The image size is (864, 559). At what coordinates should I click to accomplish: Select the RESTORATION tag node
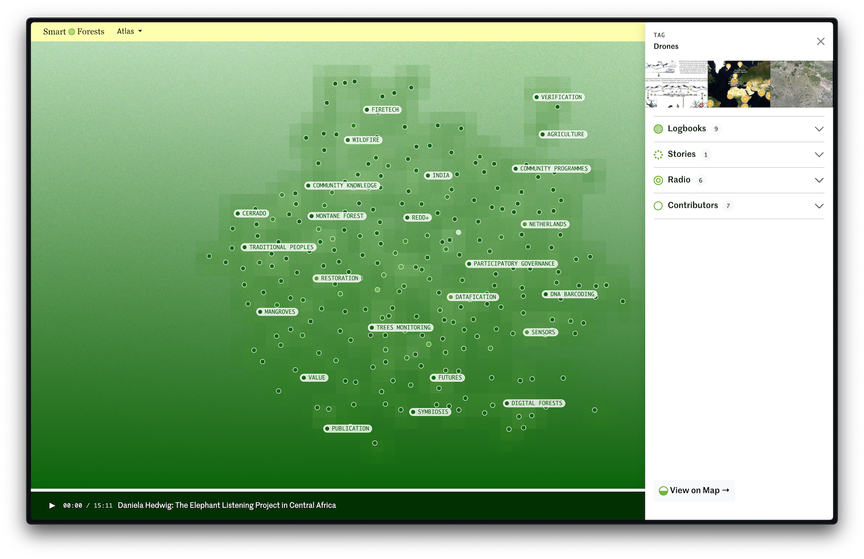pyautogui.click(x=337, y=278)
